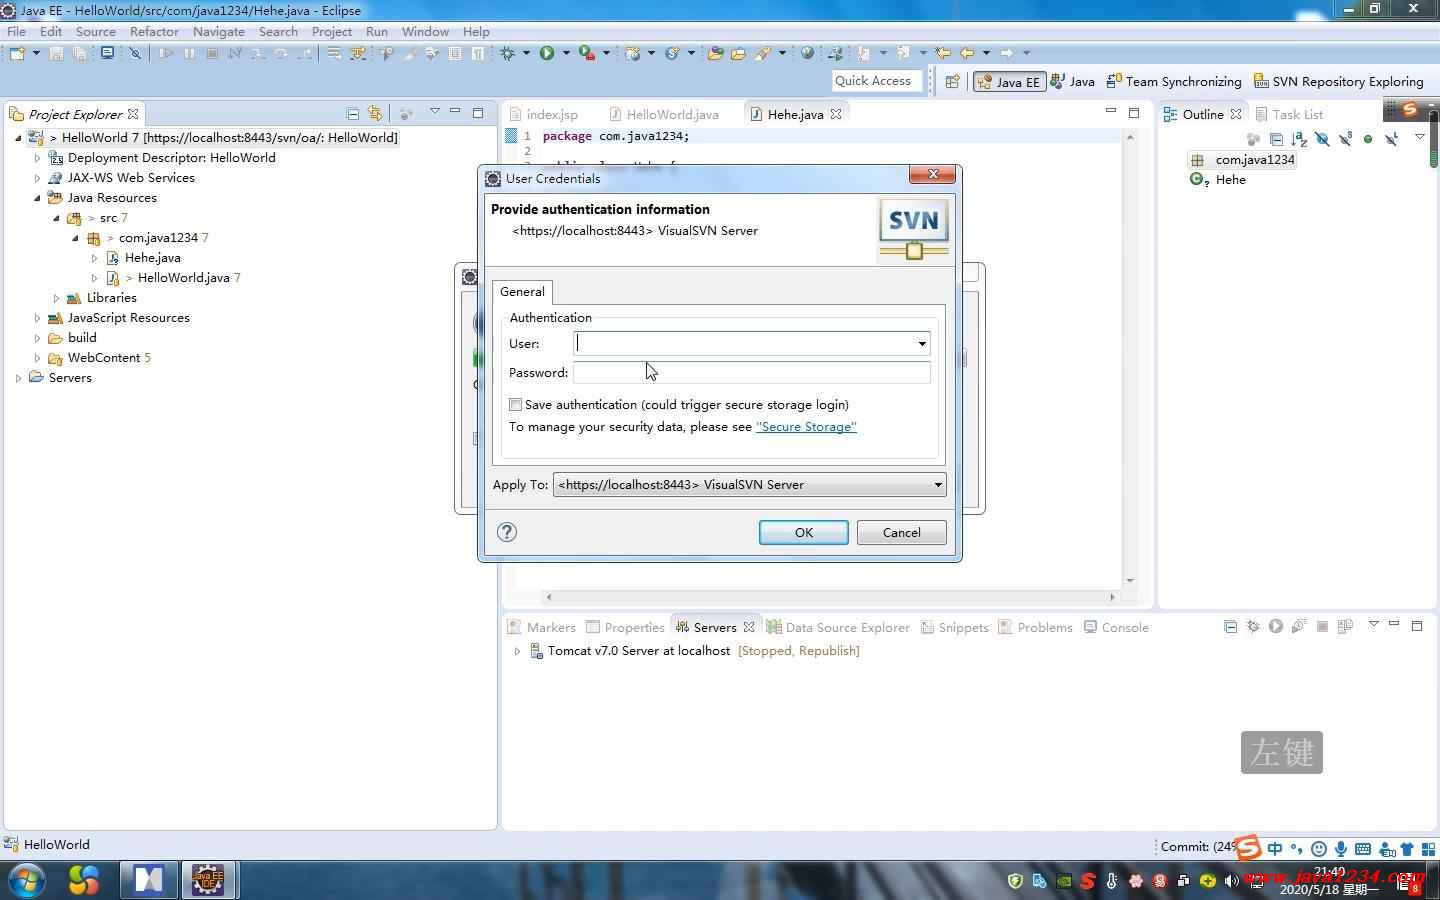Click the editor horizontal scrollbar

click(829, 596)
